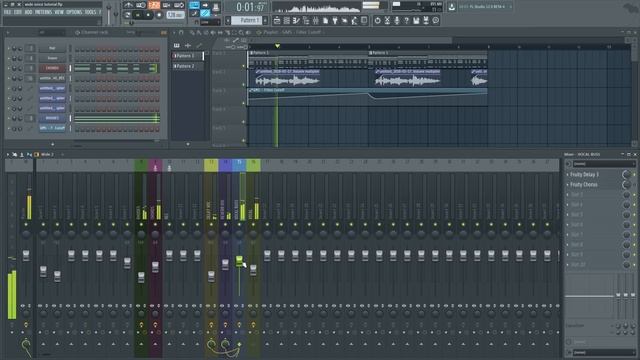
Task: Open Fruity Chorus slot options arrow
Action: [x=567, y=185]
